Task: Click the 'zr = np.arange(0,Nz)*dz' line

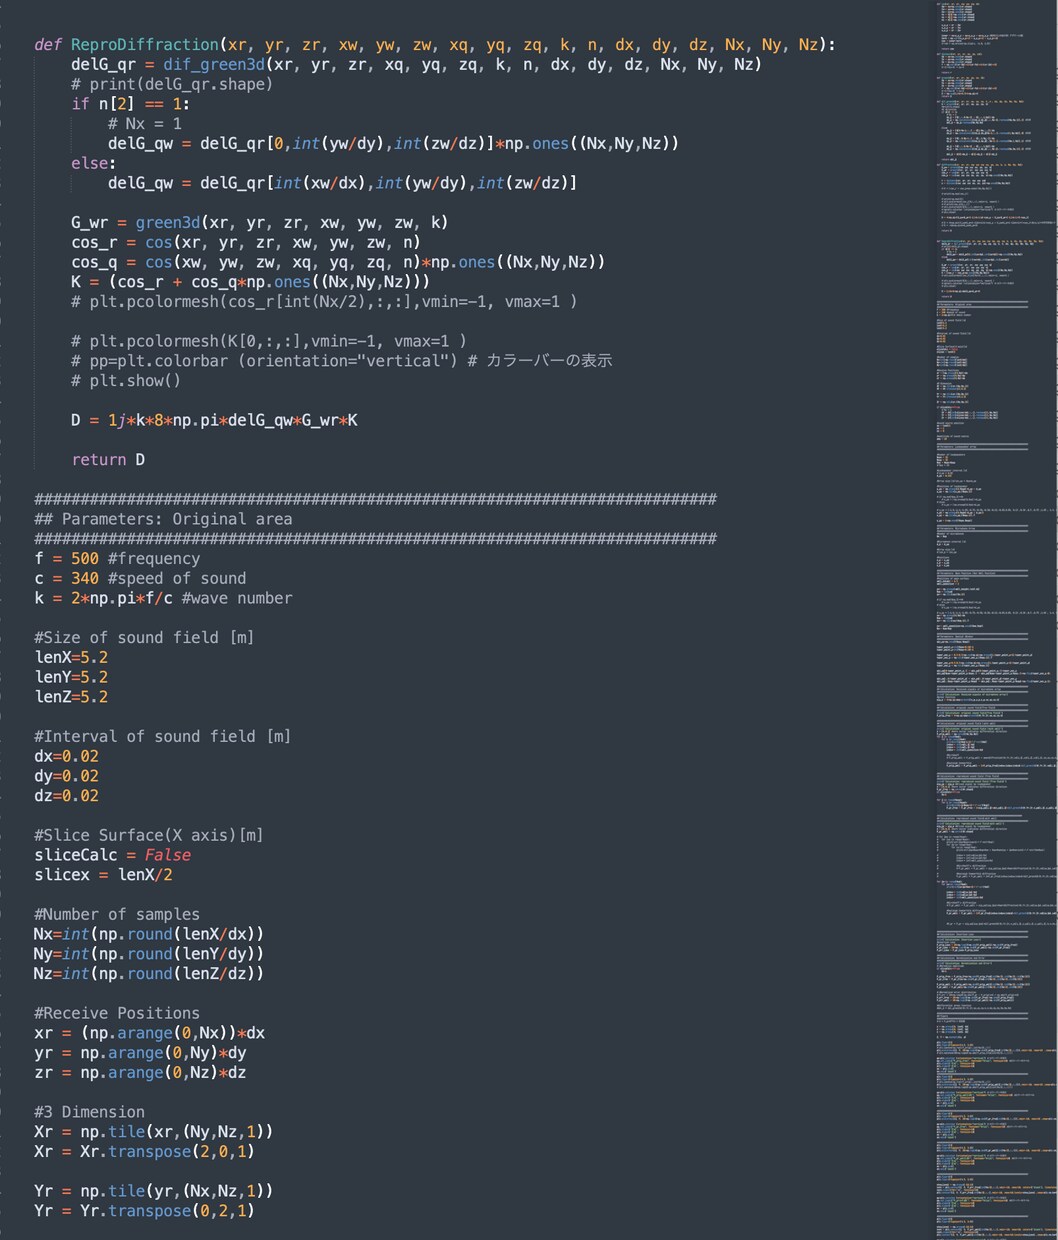Action: click(x=140, y=1073)
